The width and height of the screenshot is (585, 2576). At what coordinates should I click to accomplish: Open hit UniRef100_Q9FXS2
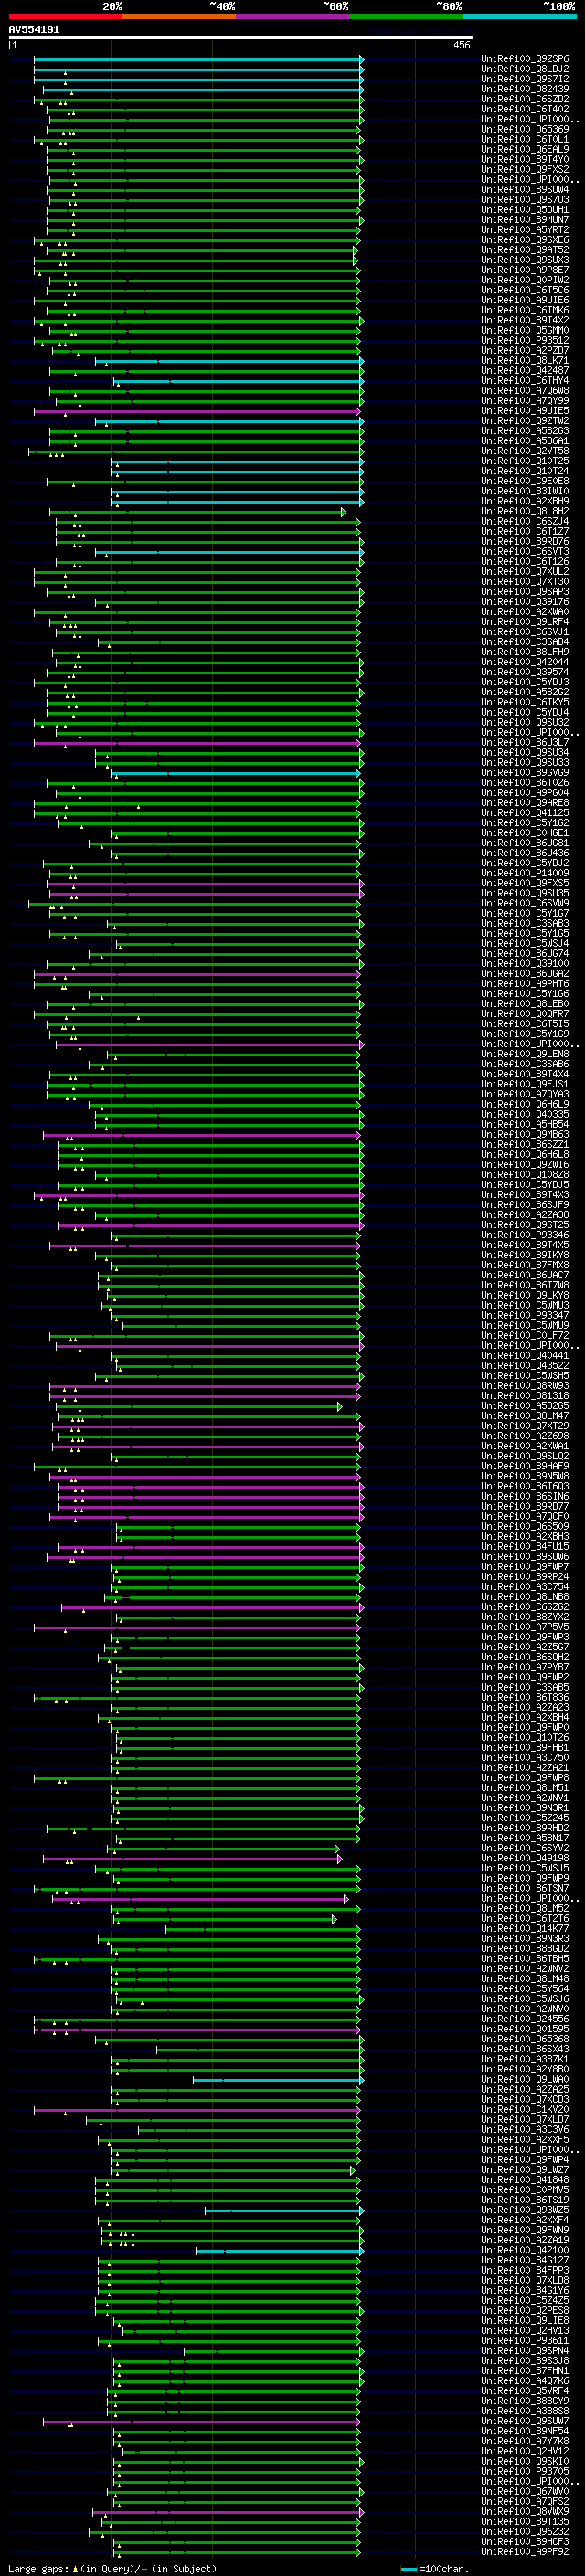[x=525, y=169]
